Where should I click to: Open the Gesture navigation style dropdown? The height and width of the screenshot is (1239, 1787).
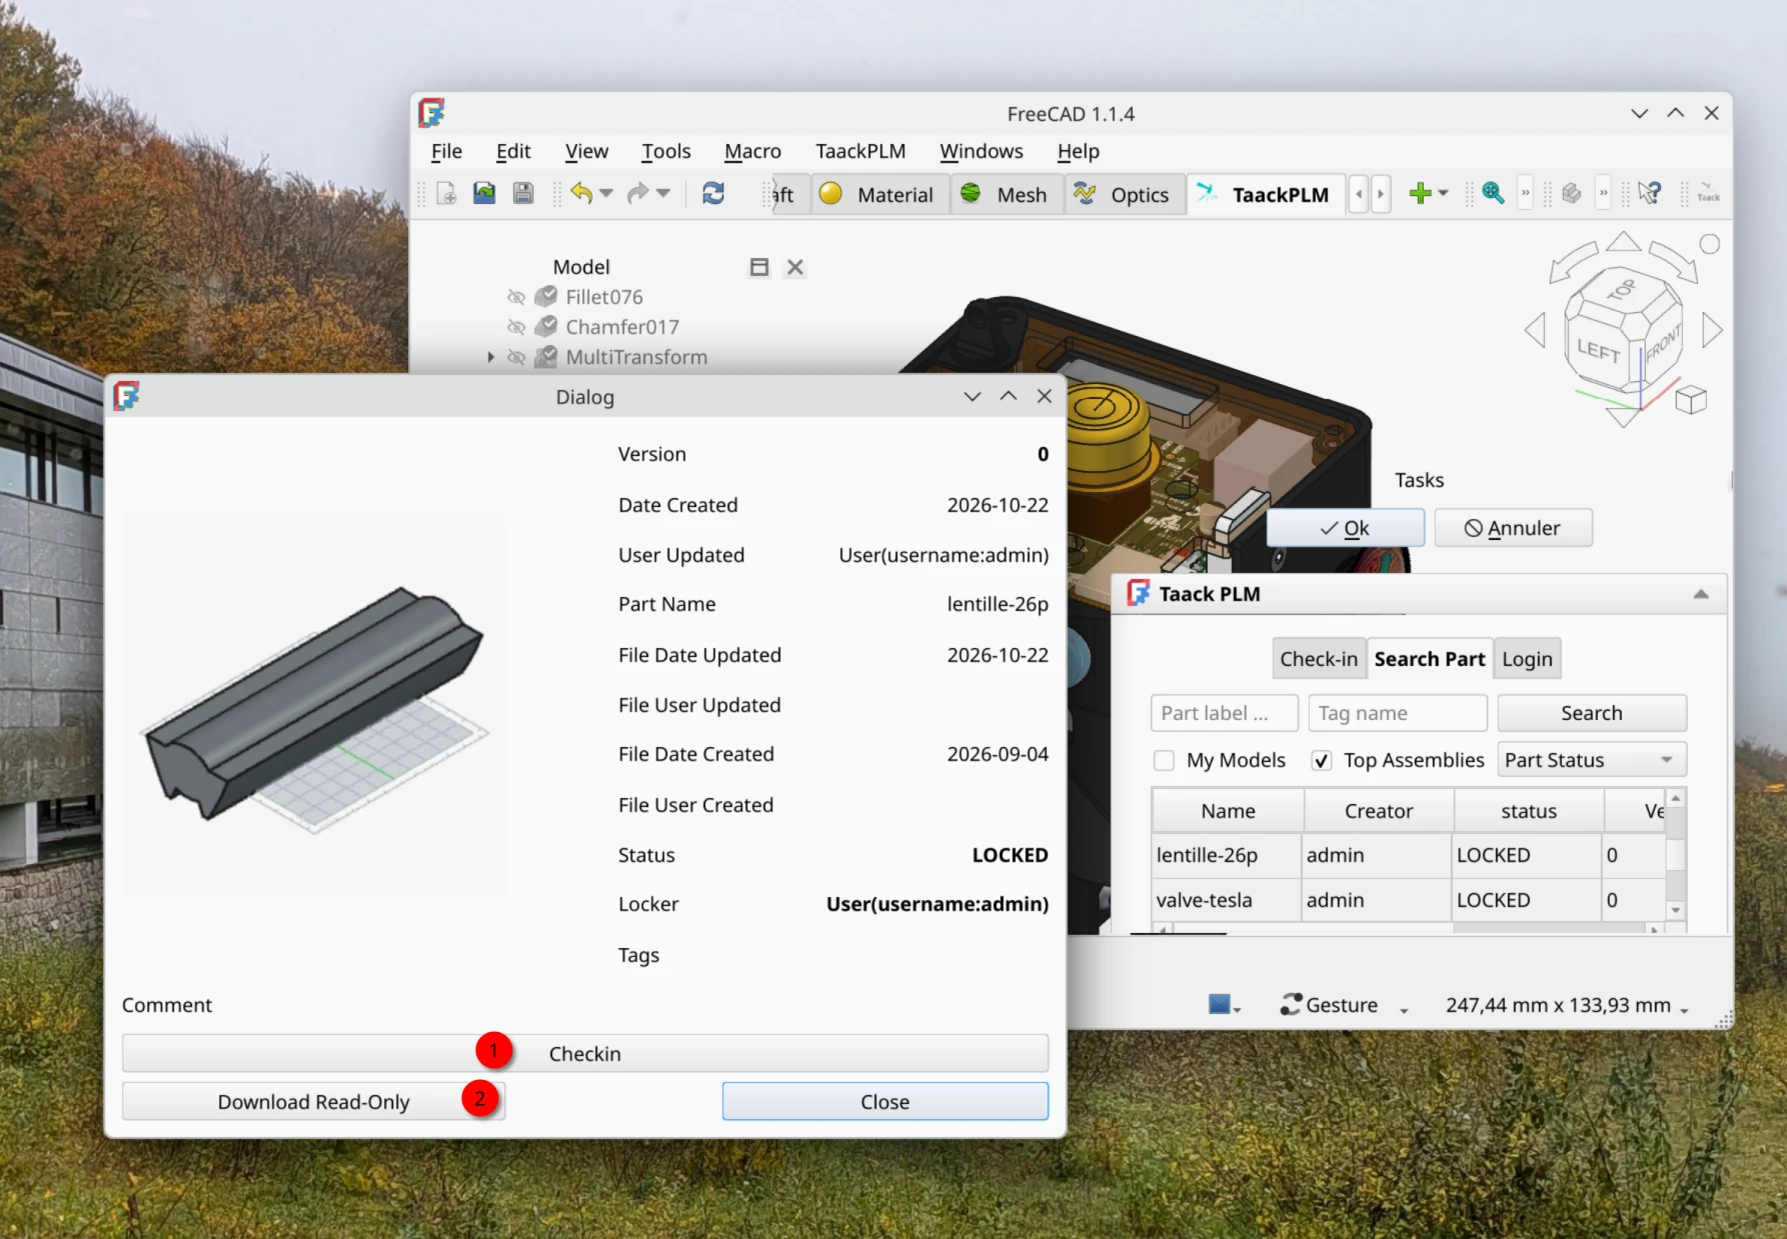click(x=1403, y=1010)
